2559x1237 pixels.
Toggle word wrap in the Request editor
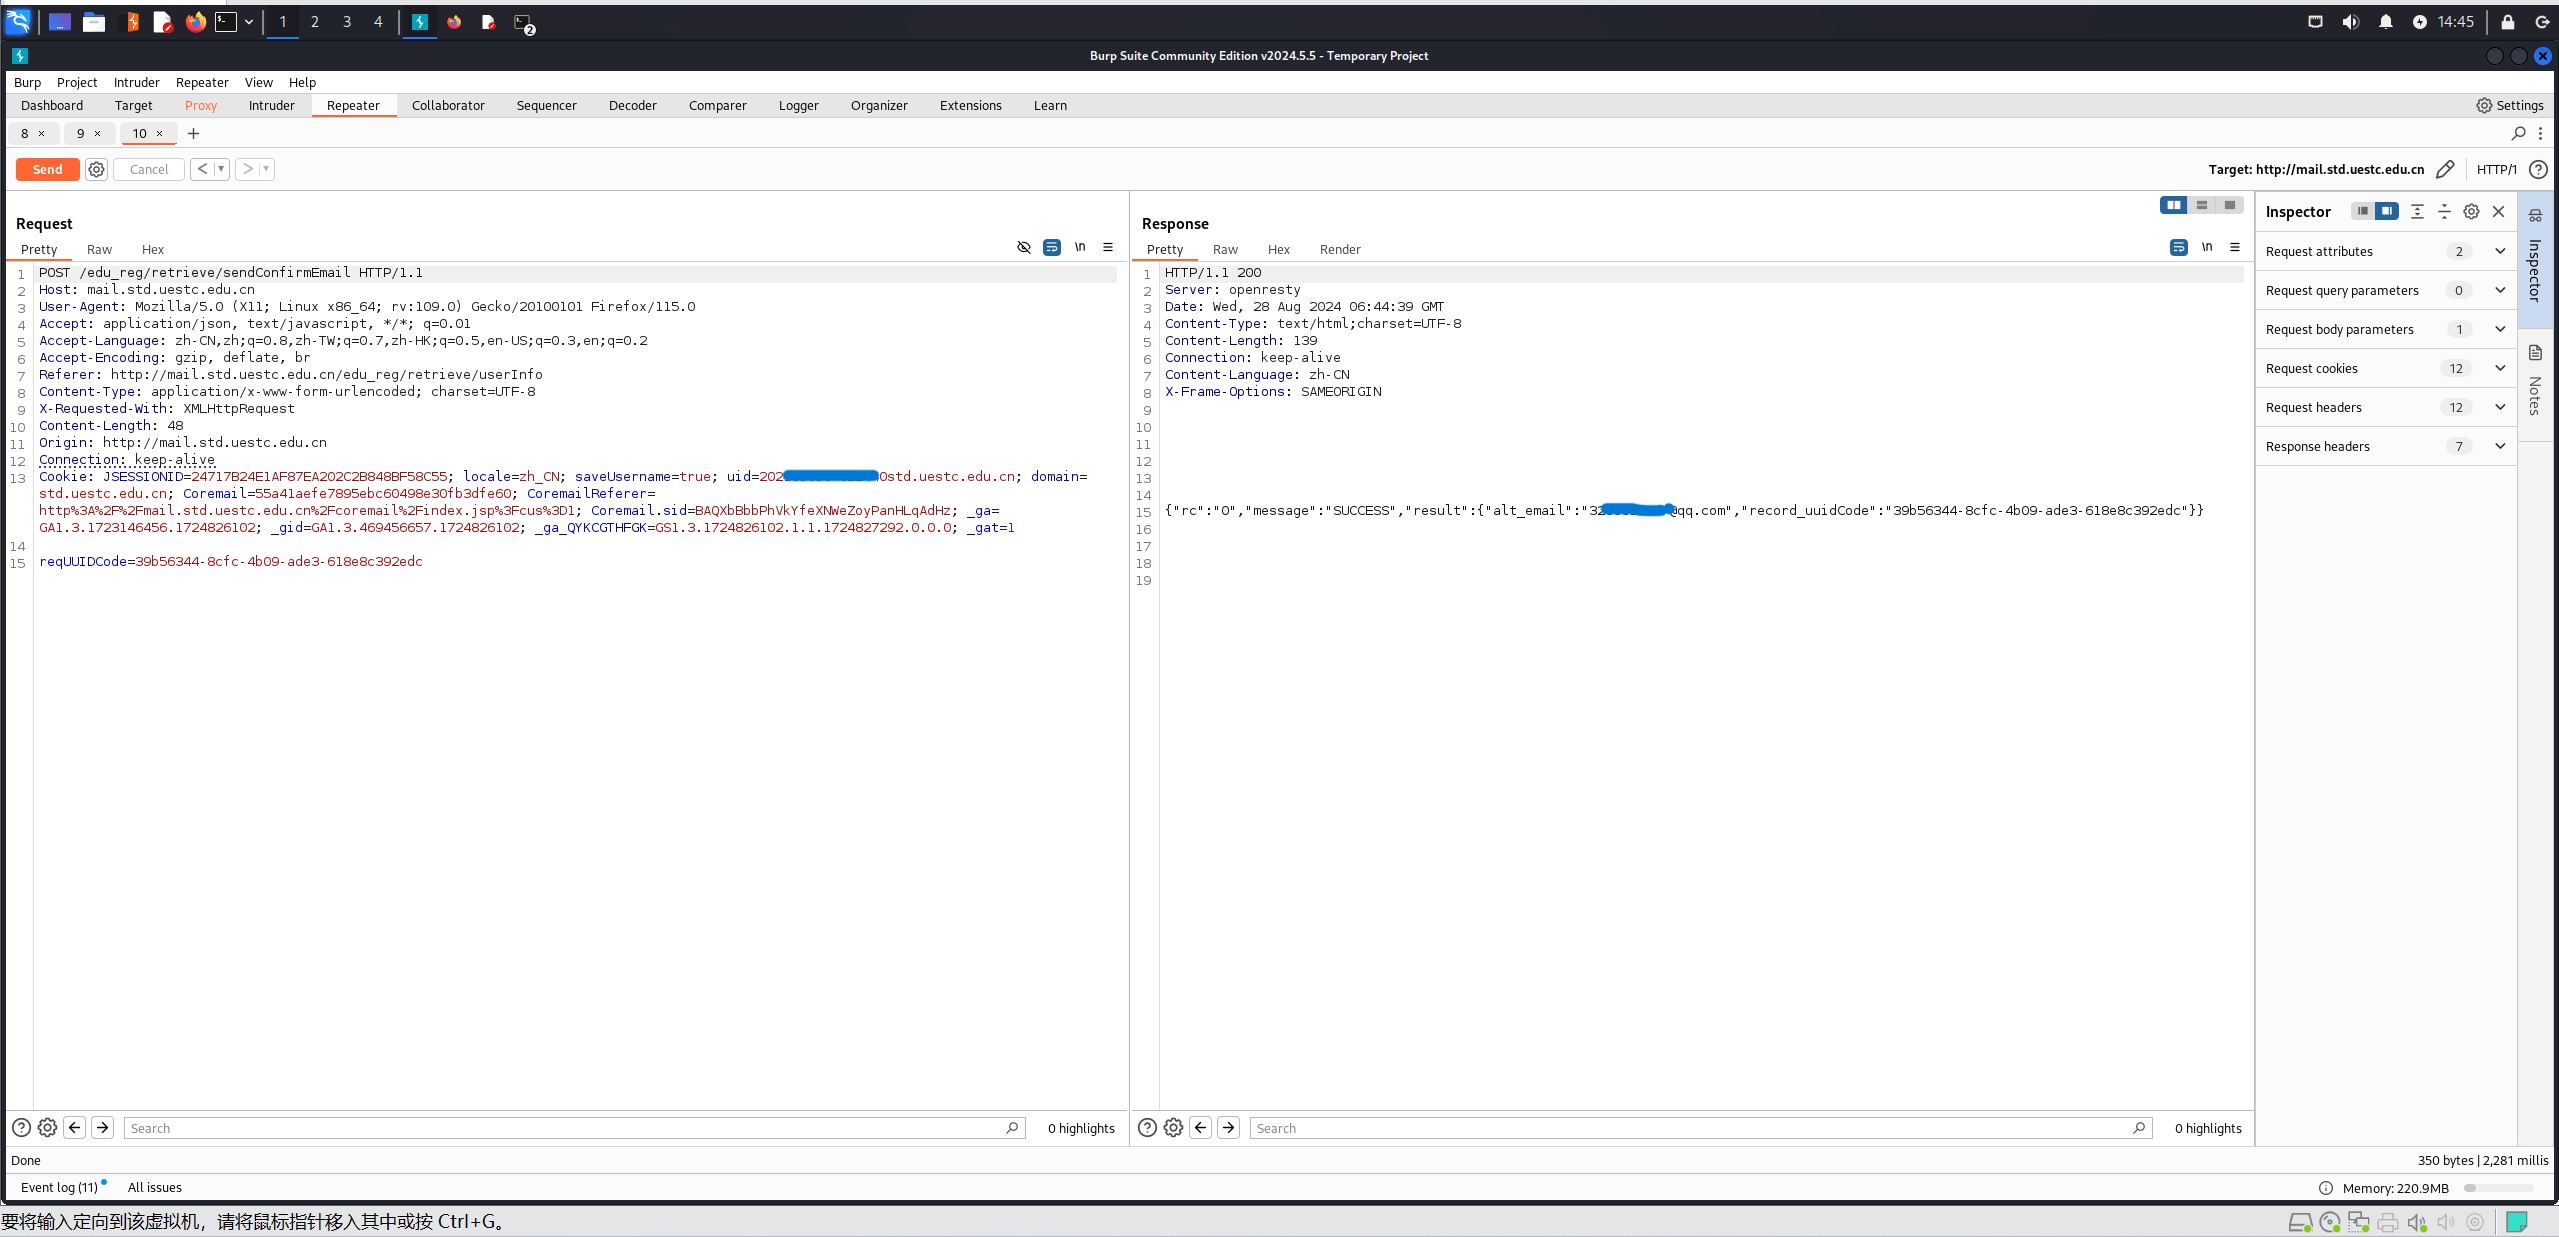1052,247
